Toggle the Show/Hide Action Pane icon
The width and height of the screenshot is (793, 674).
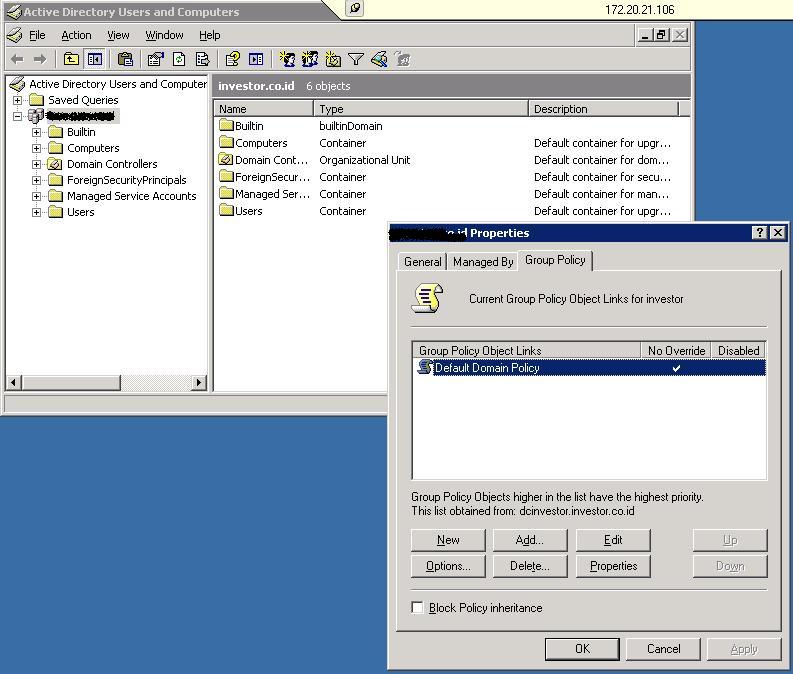256,60
